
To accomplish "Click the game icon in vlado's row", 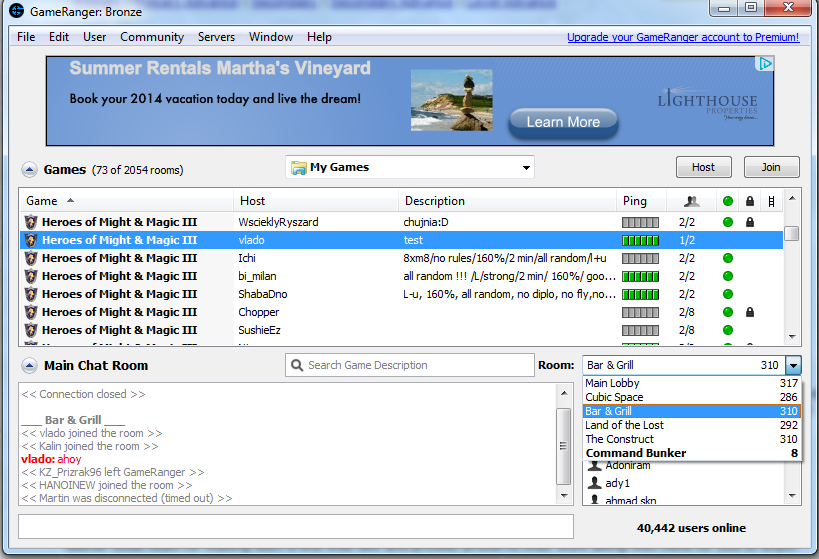I will pos(31,240).
